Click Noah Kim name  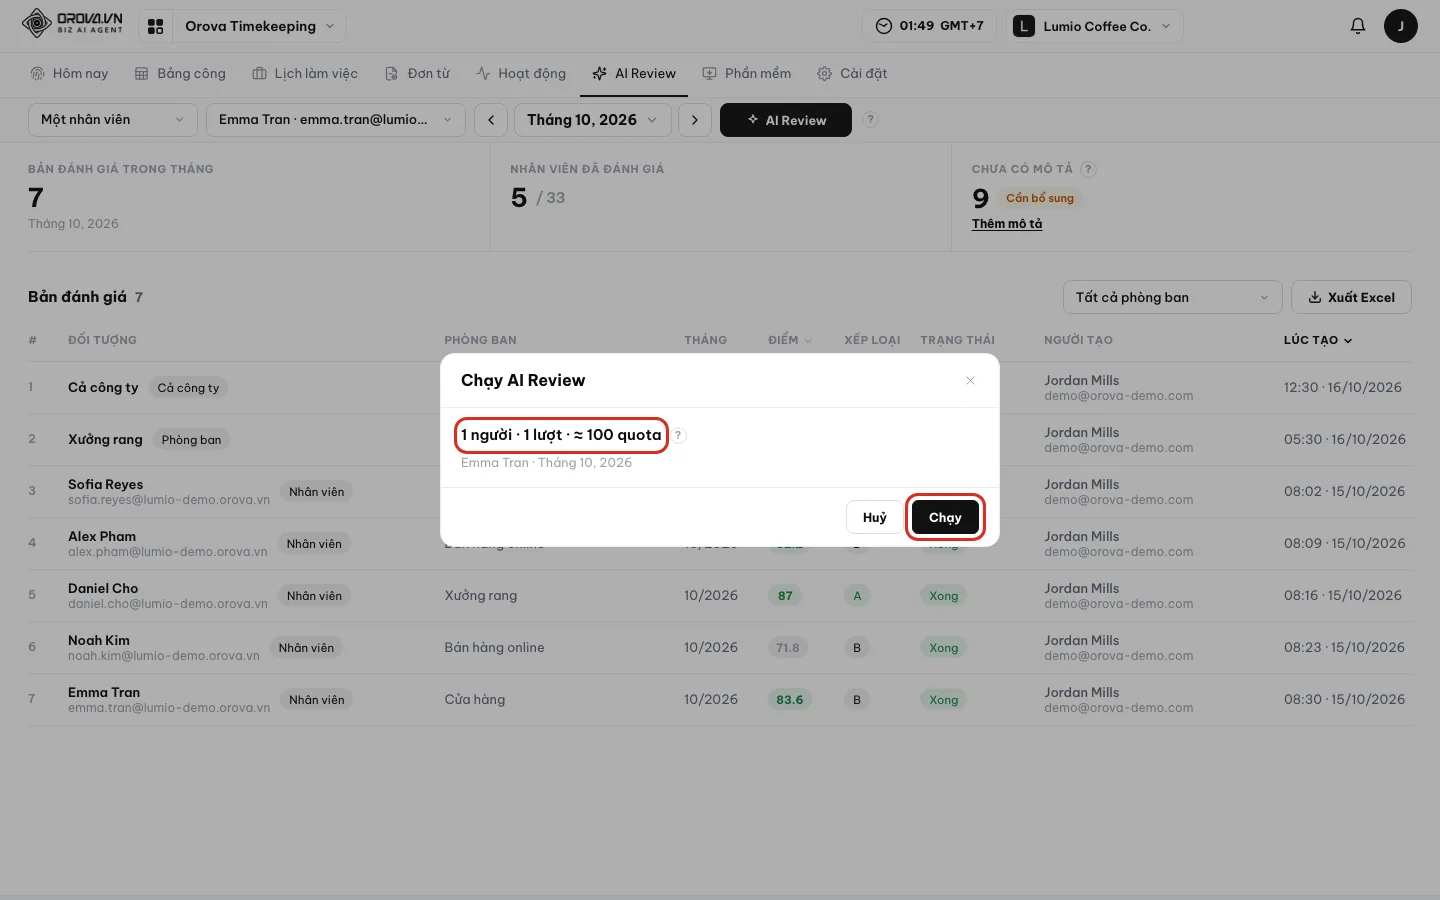pyautogui.click(x=98, y=640)
